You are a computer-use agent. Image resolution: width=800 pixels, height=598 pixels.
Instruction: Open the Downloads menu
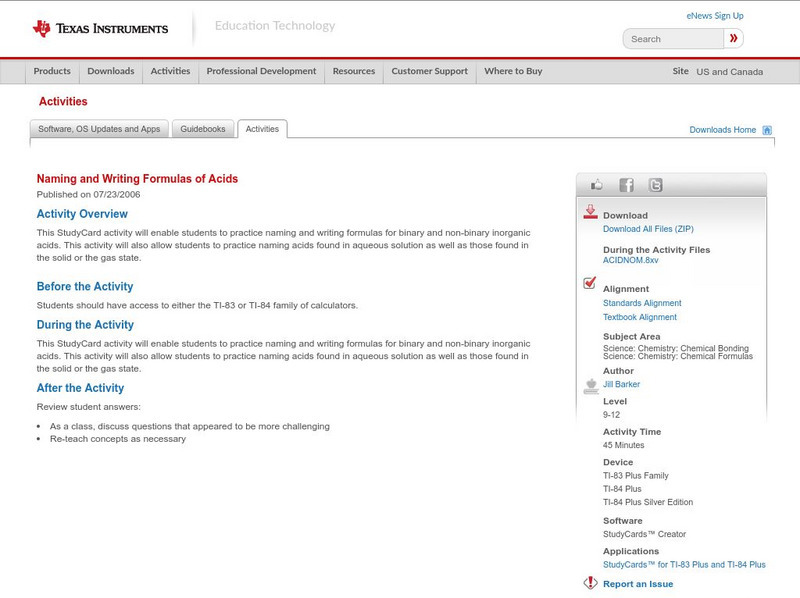(x=111, y=71)
